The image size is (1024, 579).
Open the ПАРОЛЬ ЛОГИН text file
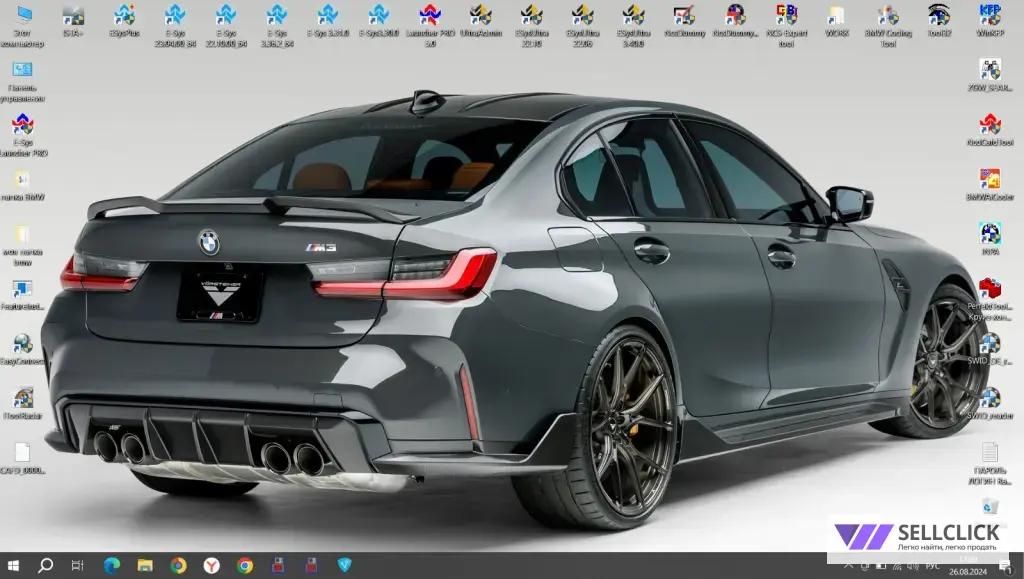pos(990,463)
